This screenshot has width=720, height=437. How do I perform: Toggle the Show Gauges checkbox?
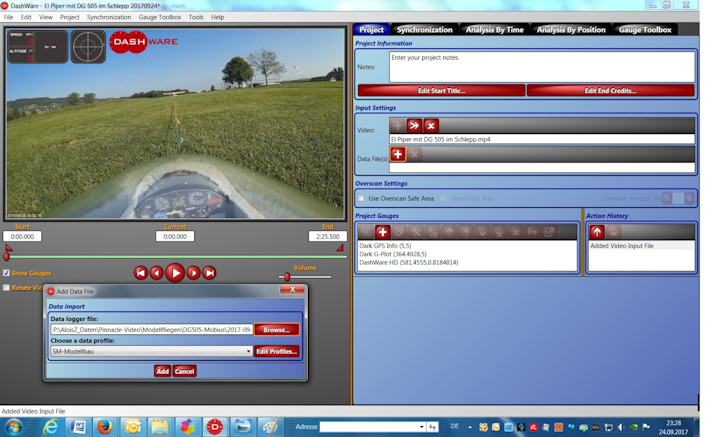[6, 273]
